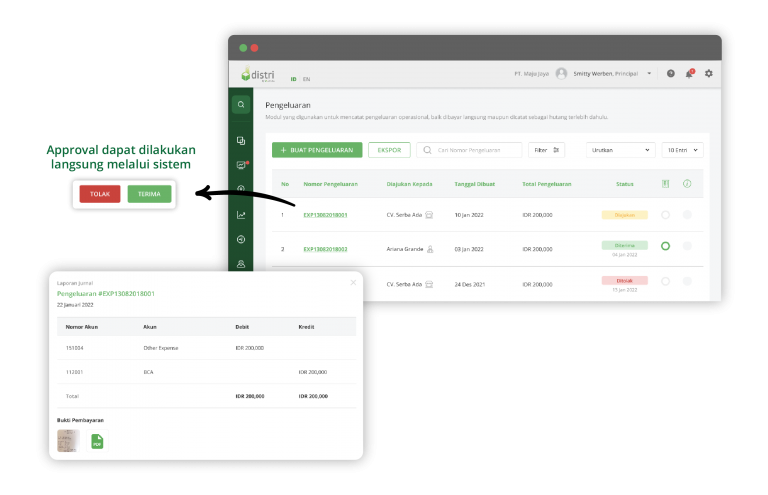Select the radio circle for row EXP13082018001
The height and width of the screenshot is (495, 768).
click(x=666, y=215)
